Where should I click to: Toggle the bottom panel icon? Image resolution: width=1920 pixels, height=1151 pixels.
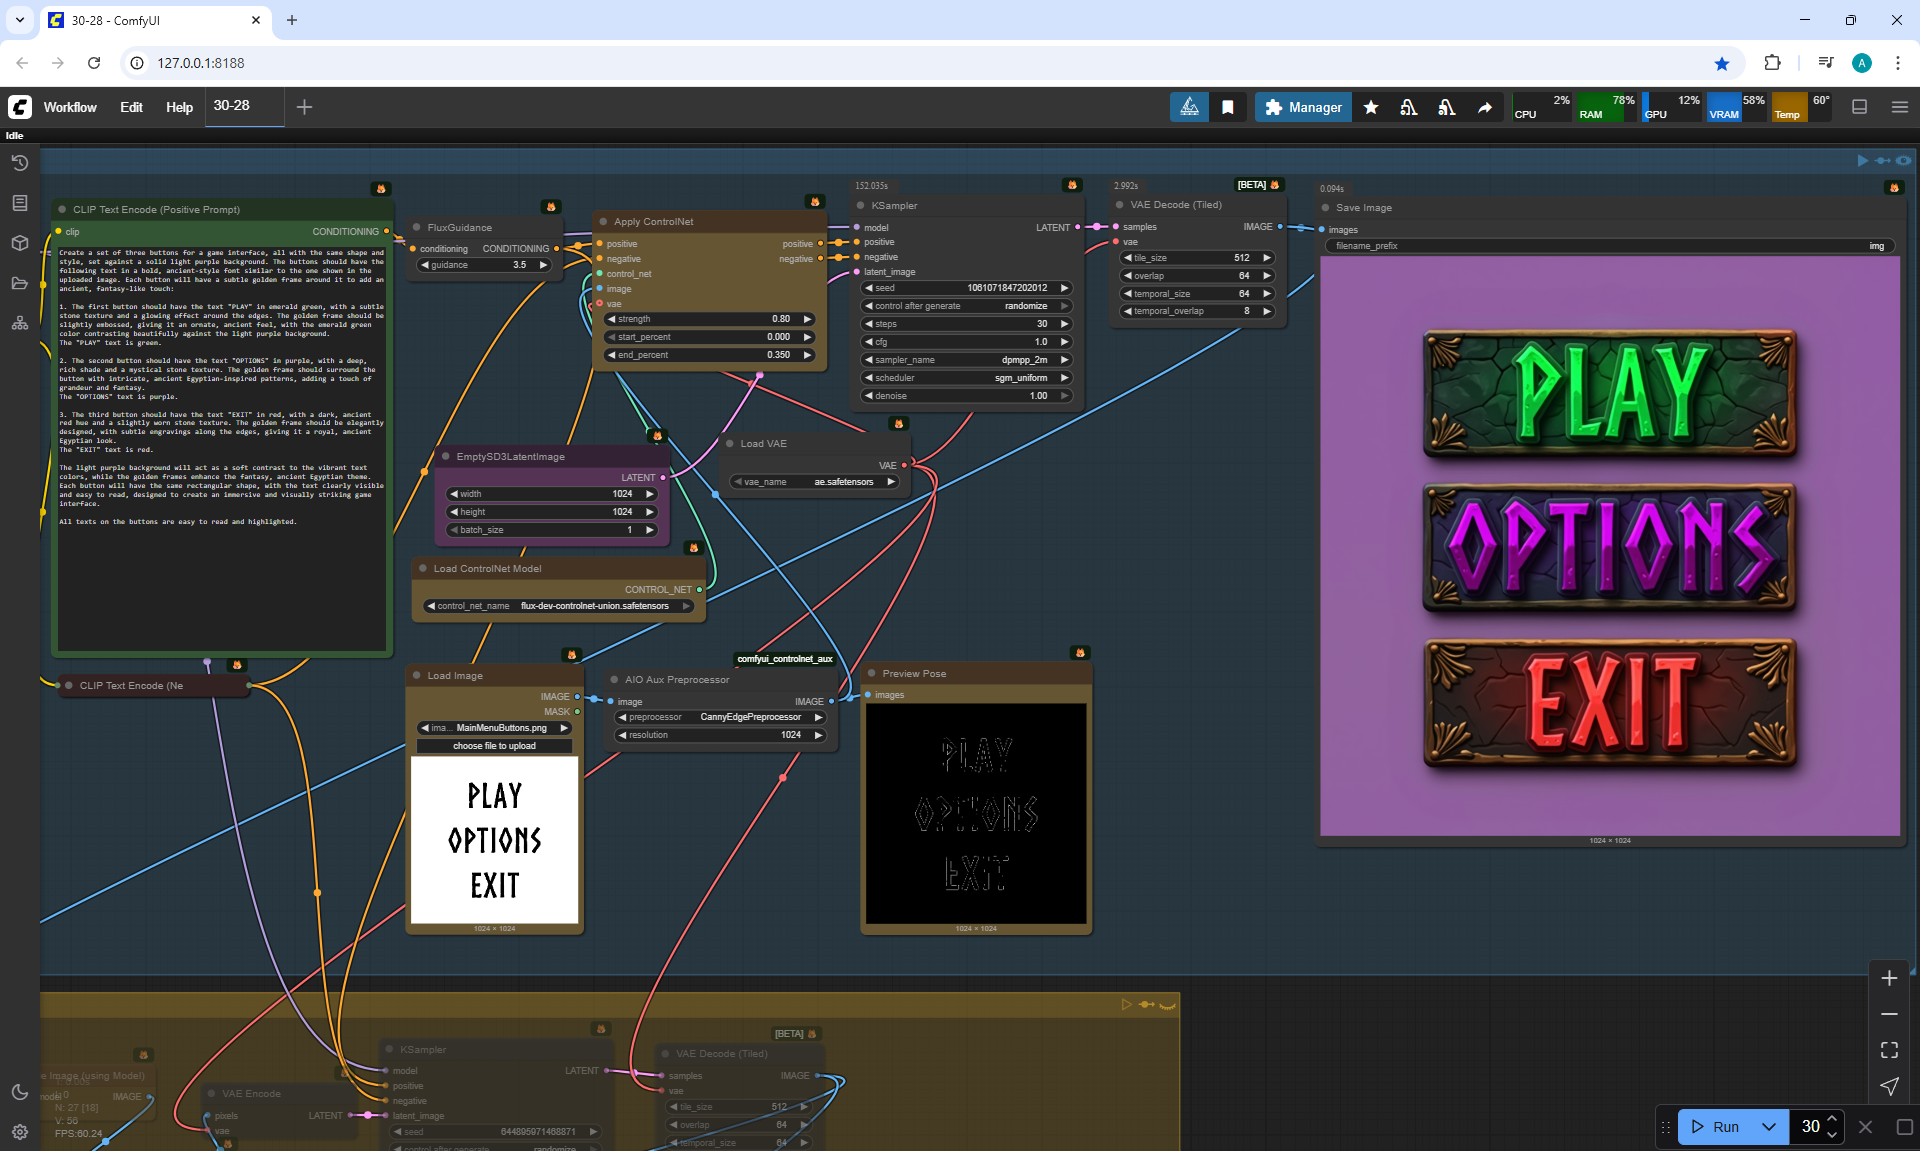coord(1859,107)
